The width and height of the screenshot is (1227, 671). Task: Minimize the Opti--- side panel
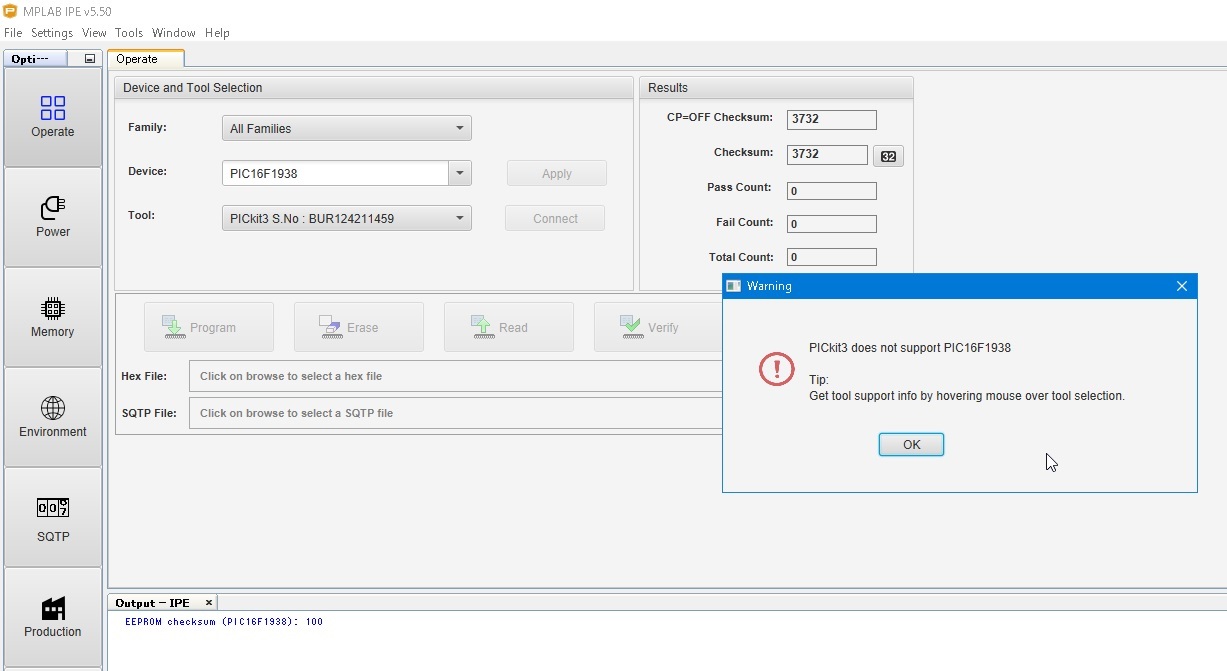pyautogui.click(x=90, y=59)
